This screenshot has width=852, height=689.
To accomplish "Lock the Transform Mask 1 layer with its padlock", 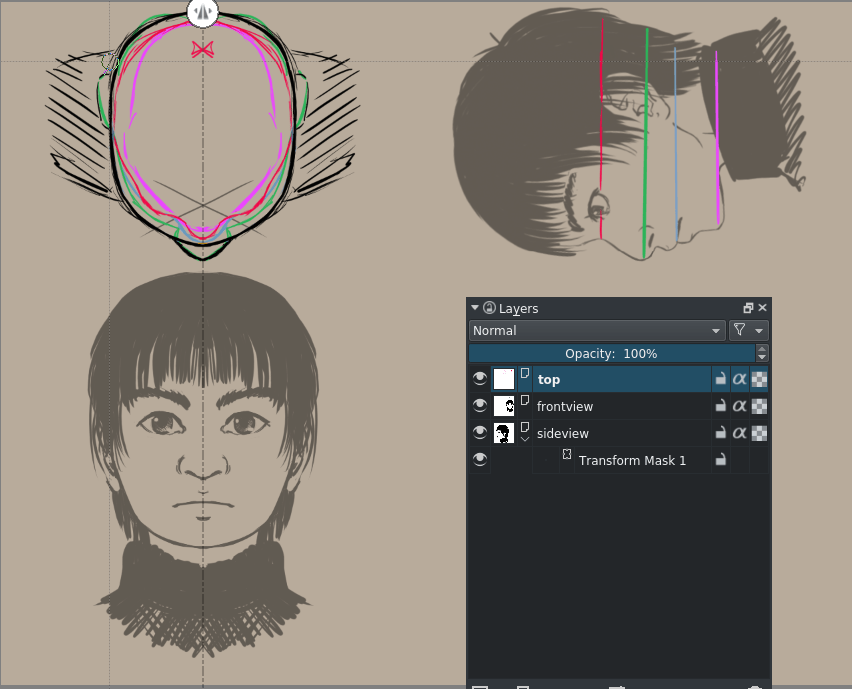I will tap(721, 459).
